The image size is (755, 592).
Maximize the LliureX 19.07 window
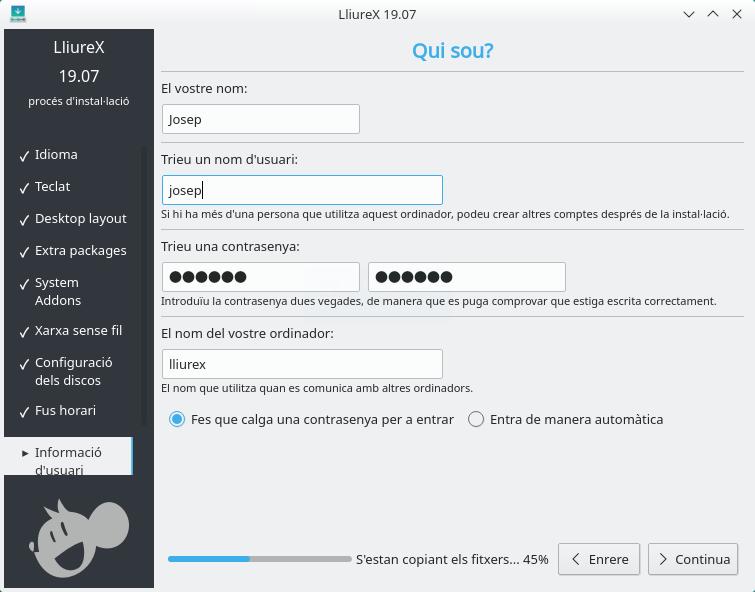click(x=713, y=14)
